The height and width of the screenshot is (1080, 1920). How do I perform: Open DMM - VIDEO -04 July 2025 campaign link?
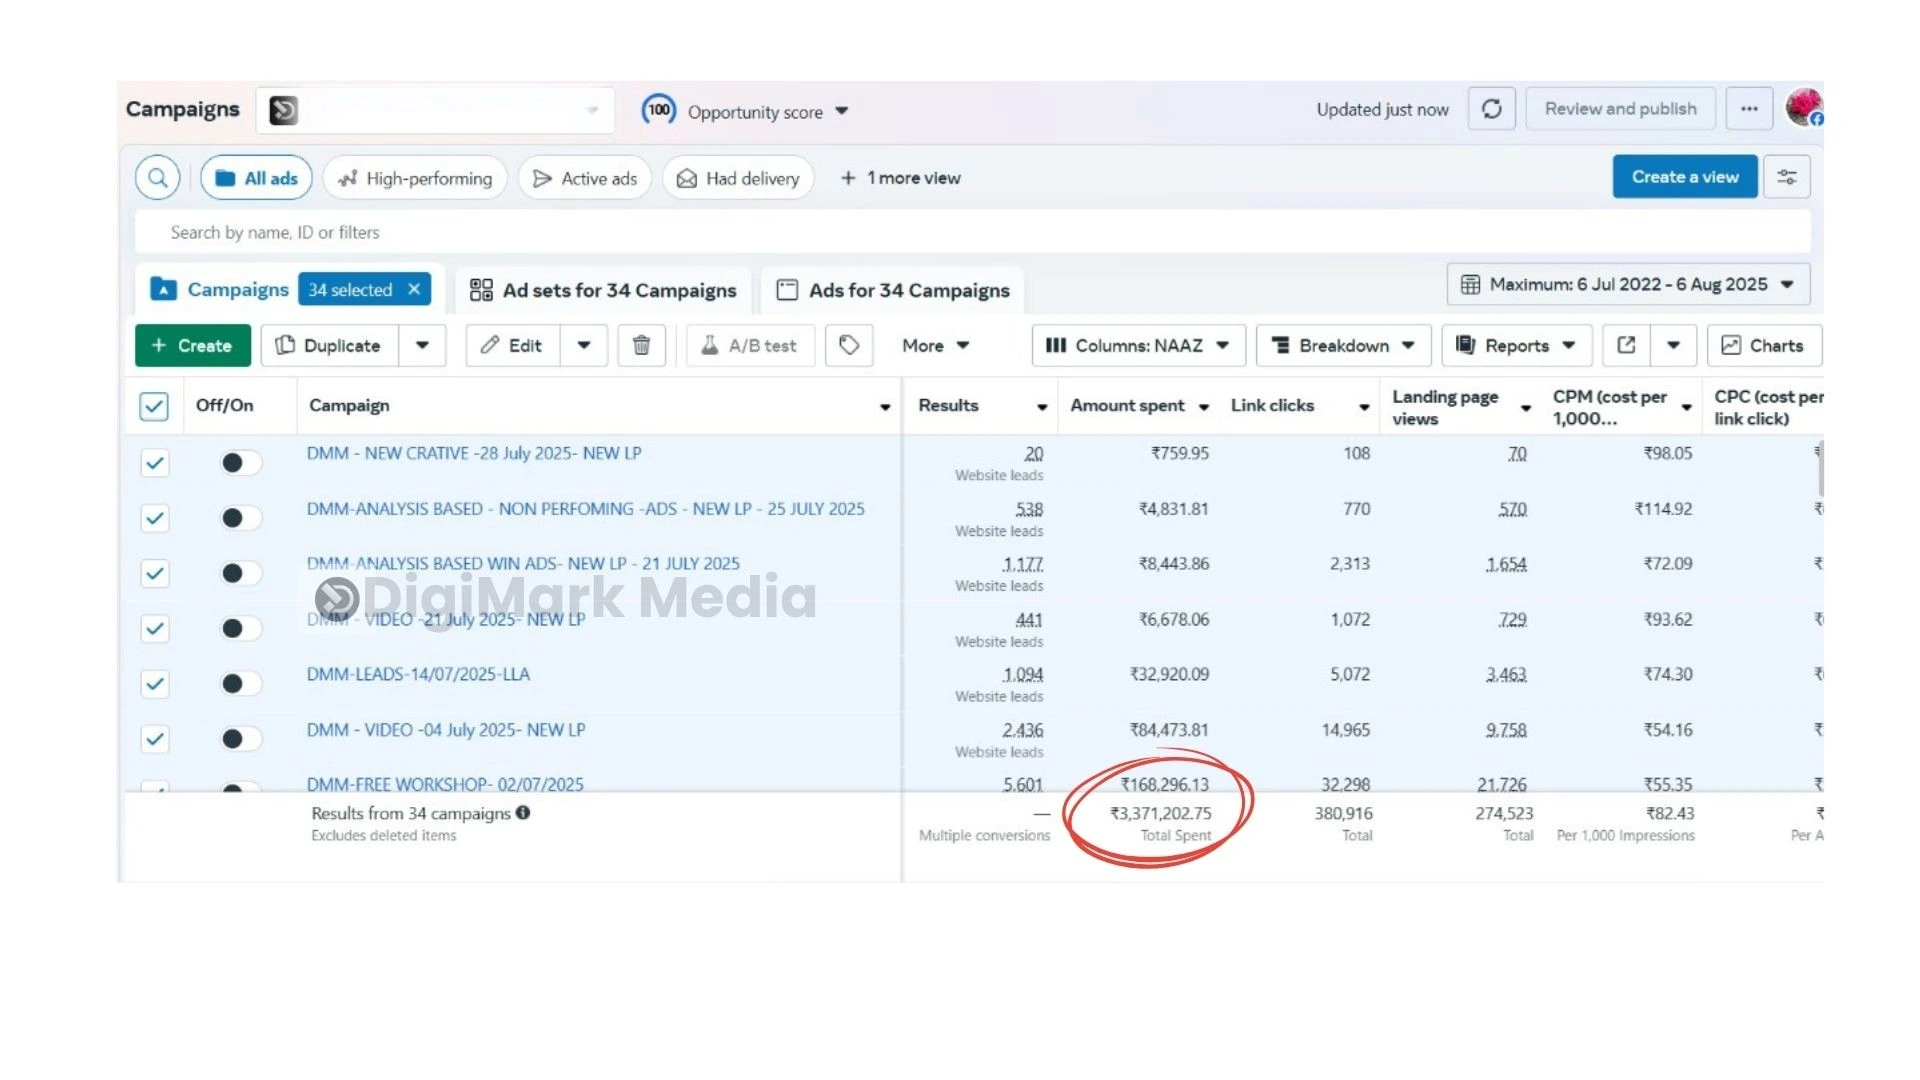click(x=446, y=730)
